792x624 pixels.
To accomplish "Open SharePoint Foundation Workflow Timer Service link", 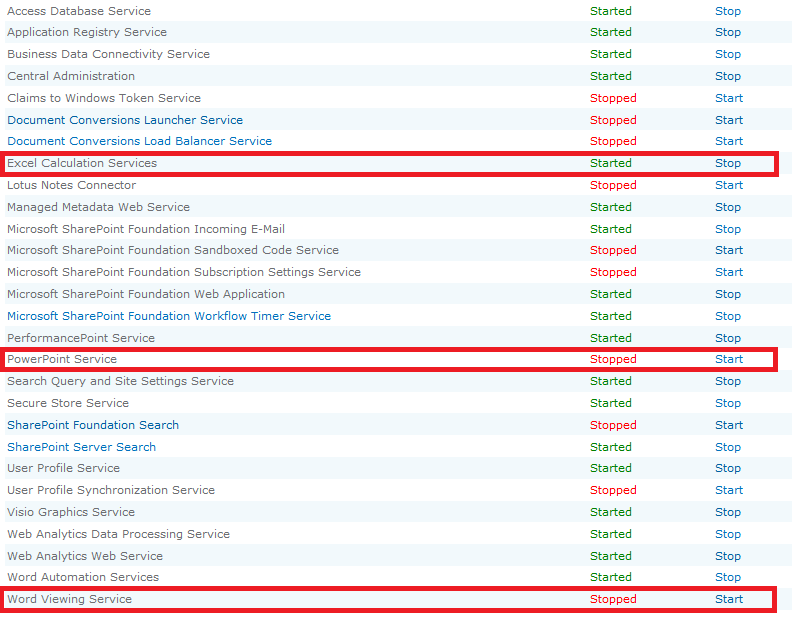I will click(x=169, y=316).
